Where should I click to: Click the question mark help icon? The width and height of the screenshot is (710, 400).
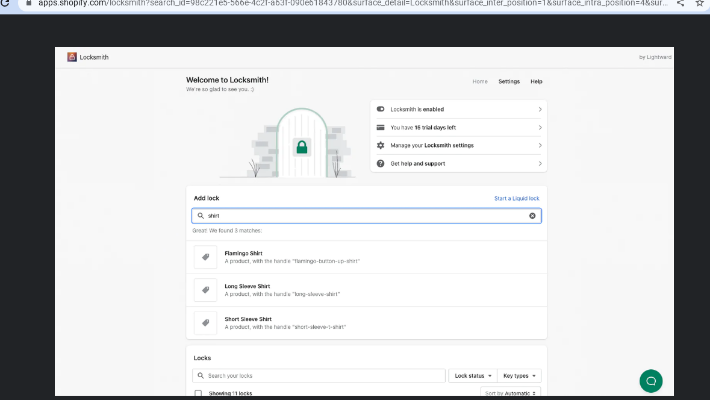[380, 164]
